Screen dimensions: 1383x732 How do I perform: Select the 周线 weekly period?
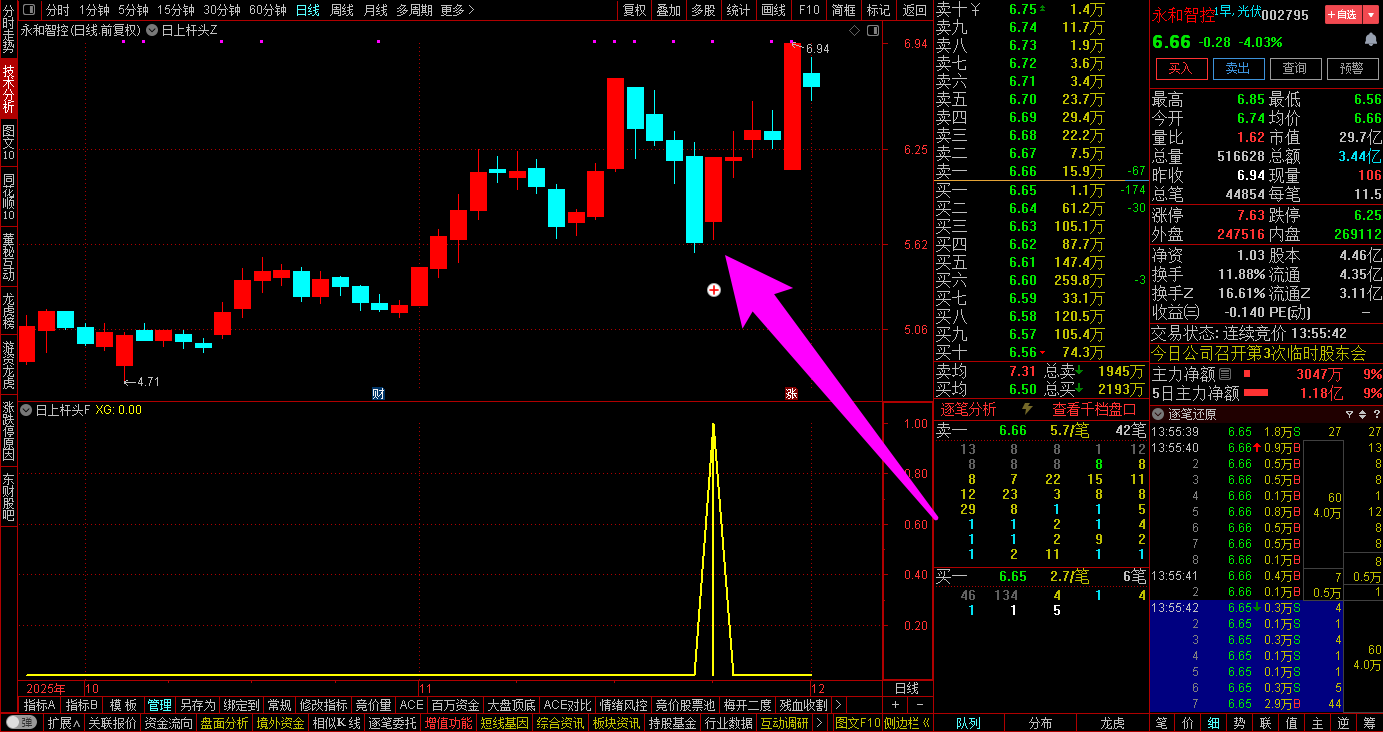pos(342,10)
